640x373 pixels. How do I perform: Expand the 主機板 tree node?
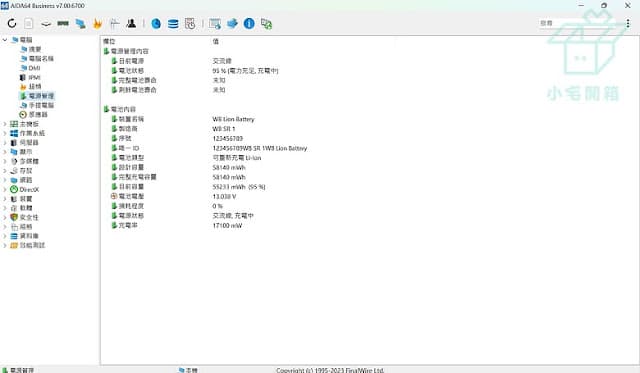point(5,124)
